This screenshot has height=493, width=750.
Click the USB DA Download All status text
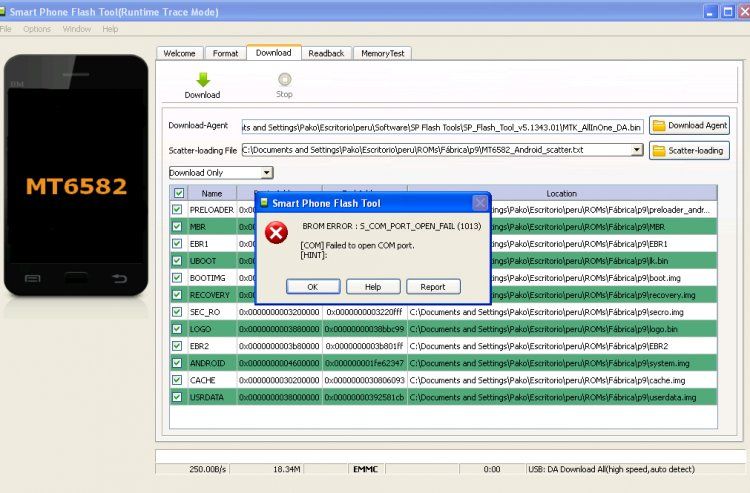point(611,469)
